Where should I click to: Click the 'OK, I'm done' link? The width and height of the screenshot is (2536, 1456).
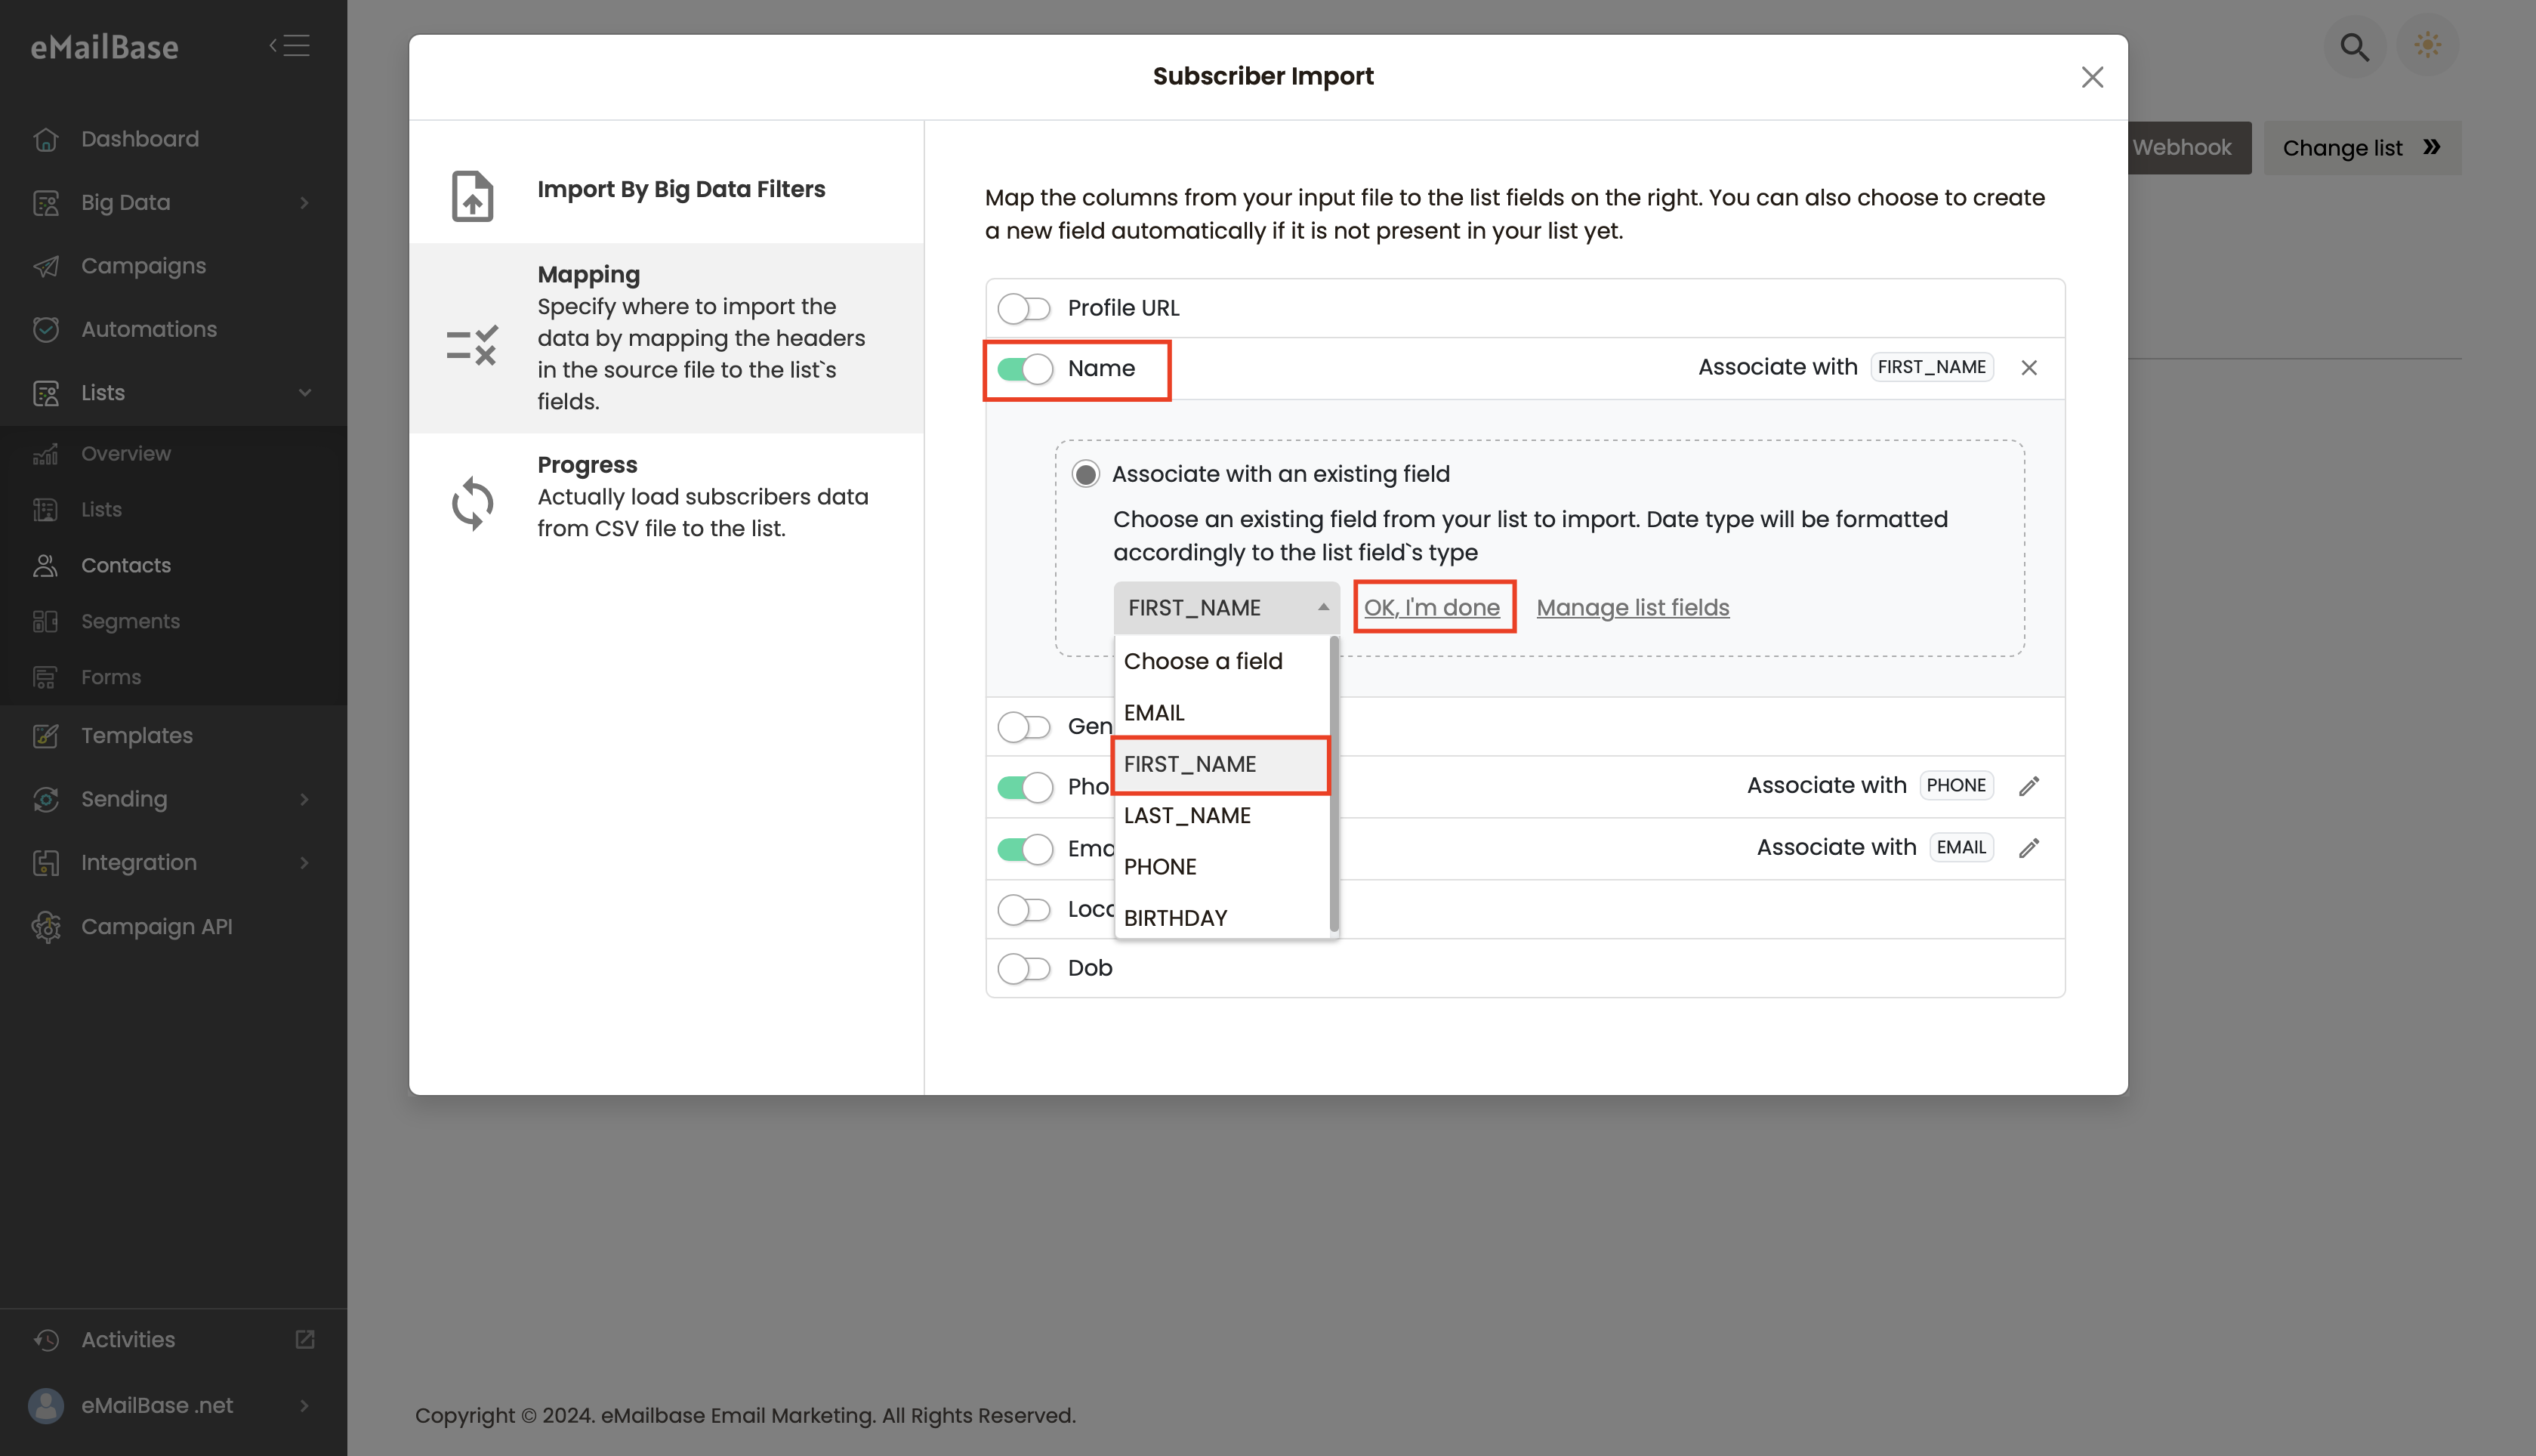[x=1431, y=608]
